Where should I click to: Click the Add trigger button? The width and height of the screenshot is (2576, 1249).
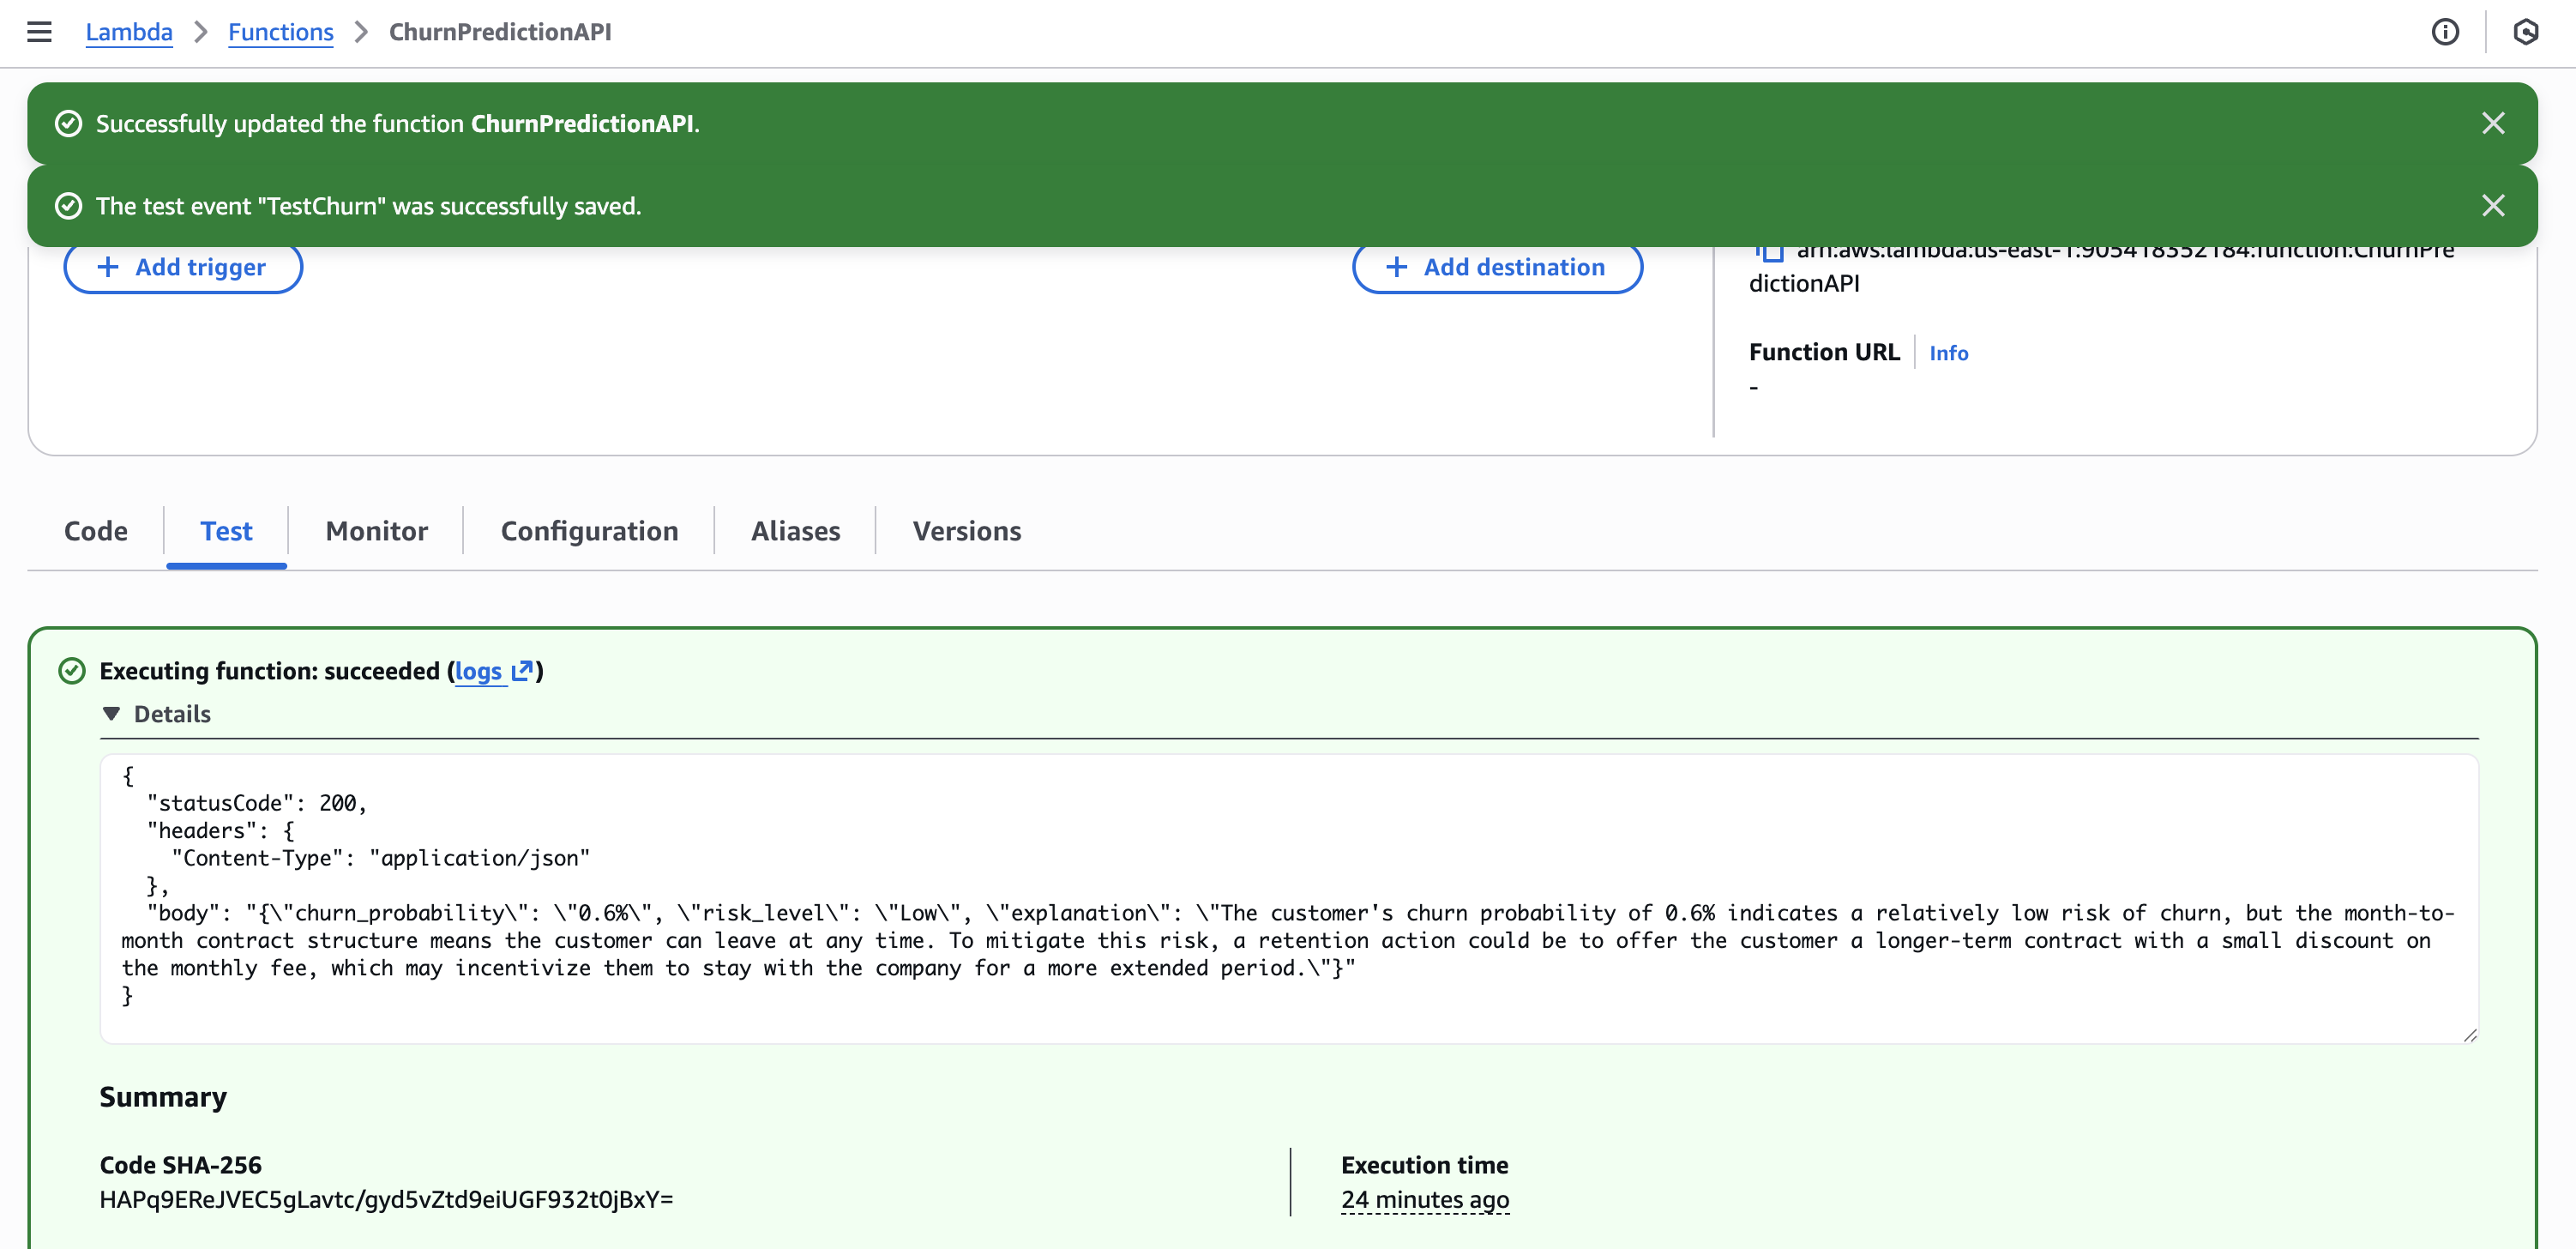click(x=183, y=267)
